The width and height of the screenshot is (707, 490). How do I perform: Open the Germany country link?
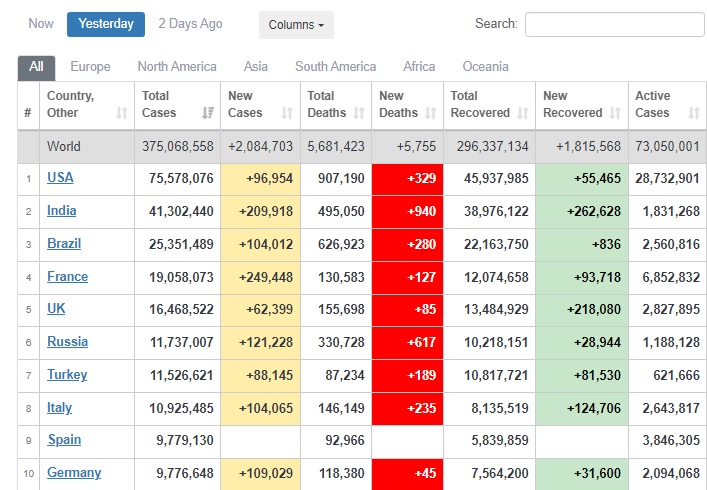pyautogui.click(x=74, y=473)
